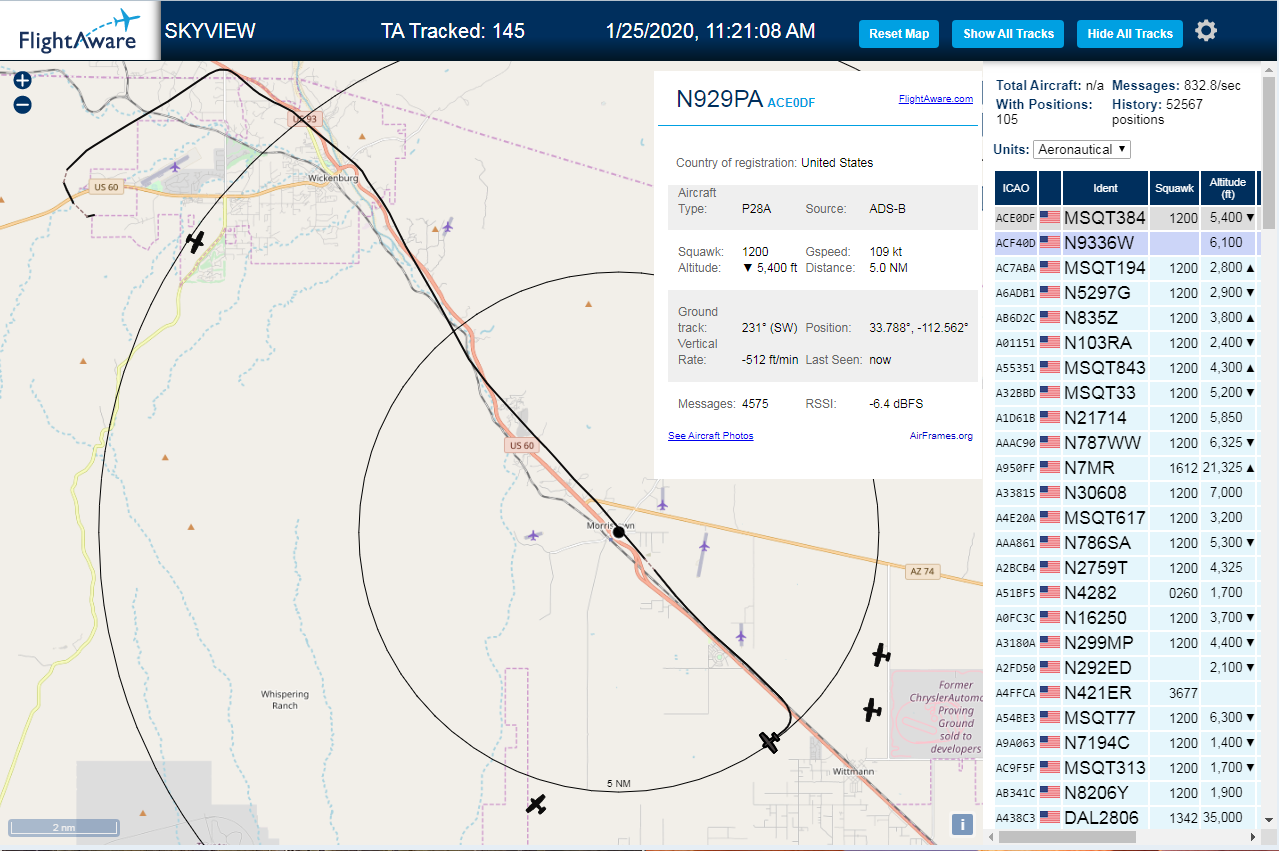The height and width of the screenshot is (851, 1279).
Task: Click the US 93 highway shield
Action: tap(304, 119)
